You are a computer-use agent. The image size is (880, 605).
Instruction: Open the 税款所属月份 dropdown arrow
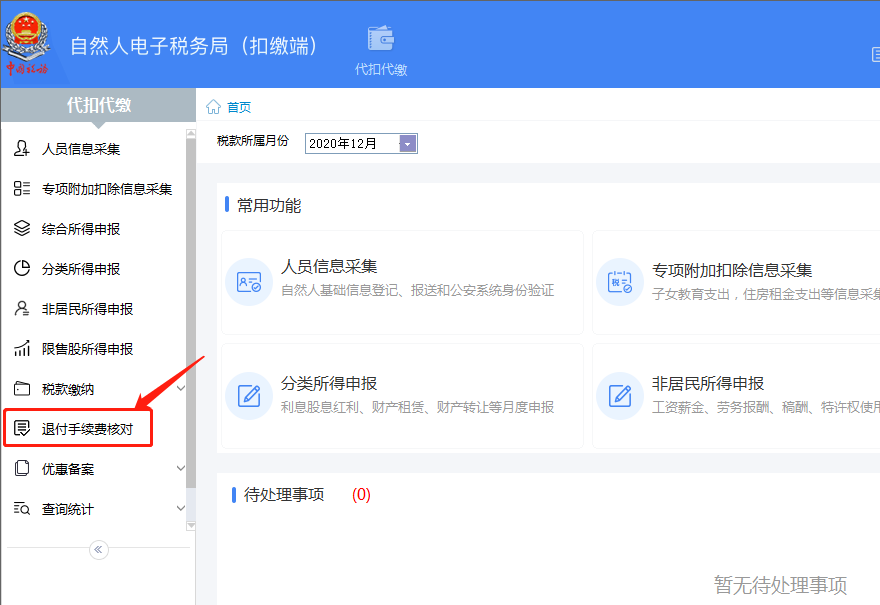click(x=408, y=144)
